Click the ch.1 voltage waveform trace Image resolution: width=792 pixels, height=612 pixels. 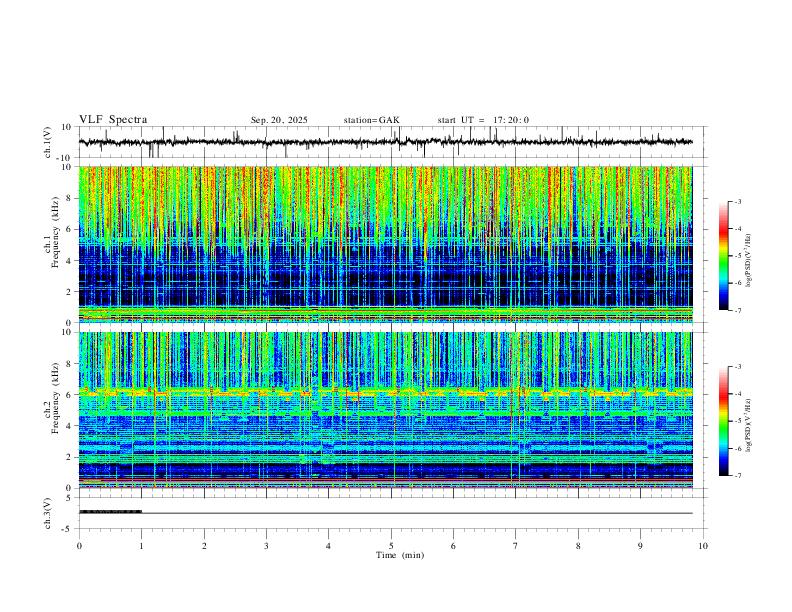(x=385, y=142)
